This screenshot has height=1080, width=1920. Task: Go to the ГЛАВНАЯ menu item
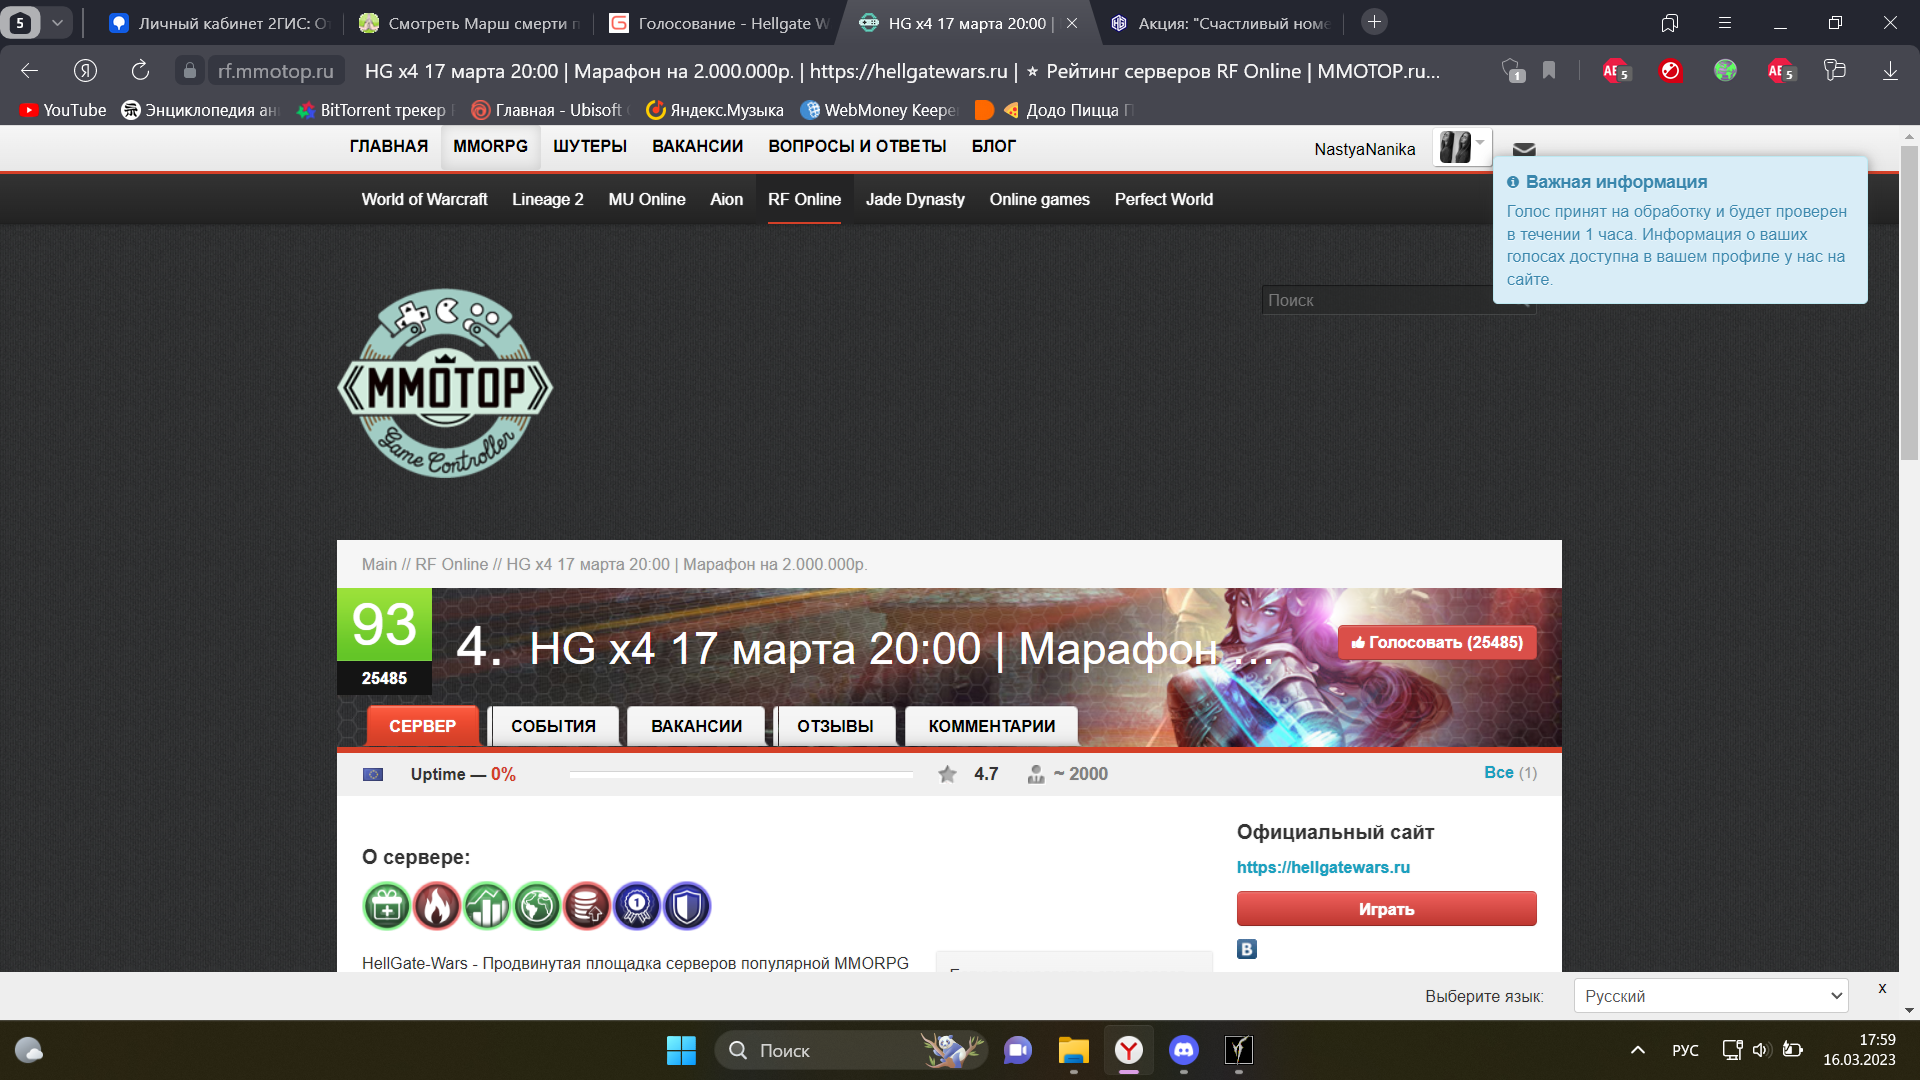coord(388,146)
